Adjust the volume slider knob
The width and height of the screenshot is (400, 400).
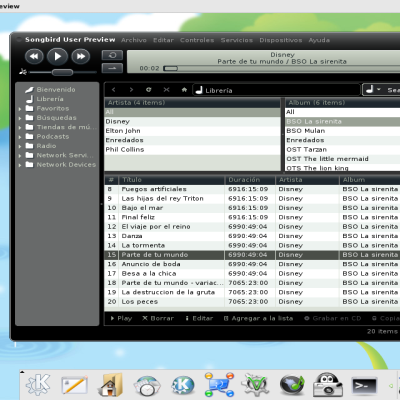tap(62, 72)
